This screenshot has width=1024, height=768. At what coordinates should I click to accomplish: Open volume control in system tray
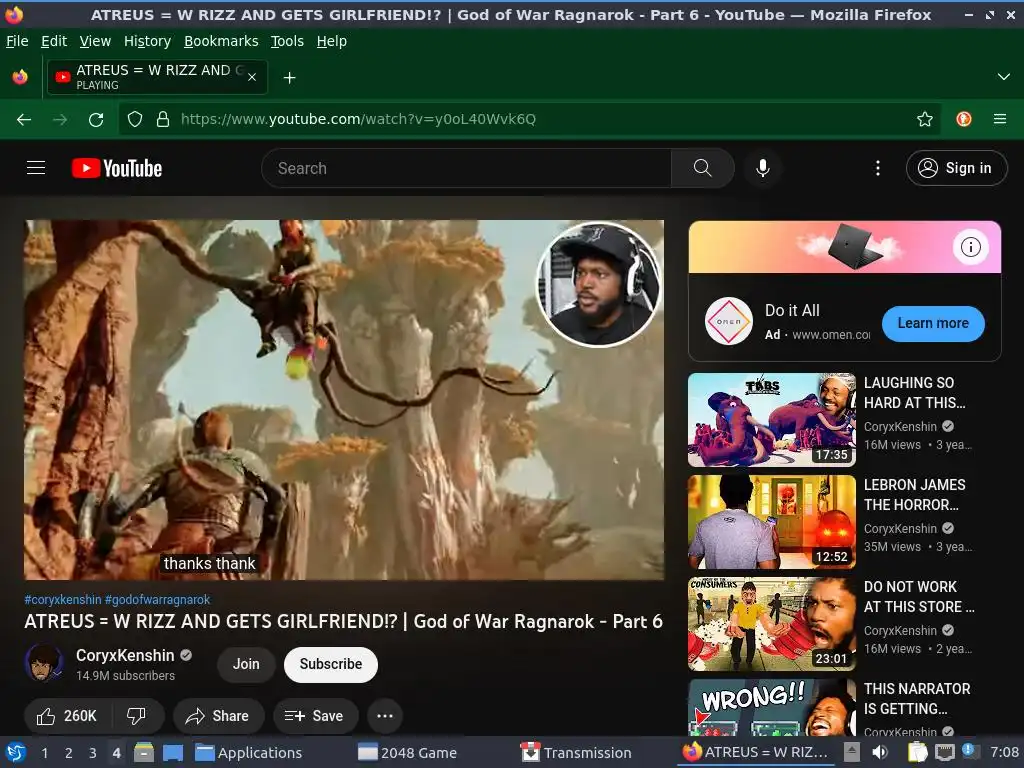(x=880, y=752)
